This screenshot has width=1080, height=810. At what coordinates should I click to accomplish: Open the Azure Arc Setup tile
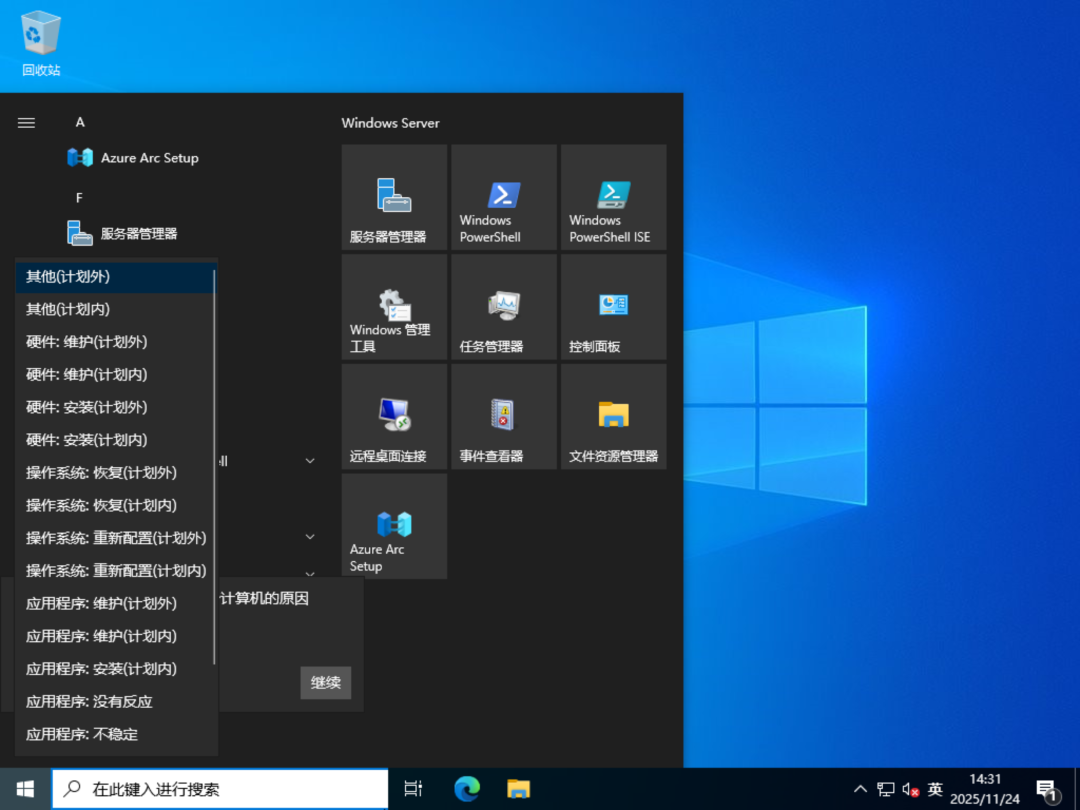pyautogui.click(x=394, y=526)
